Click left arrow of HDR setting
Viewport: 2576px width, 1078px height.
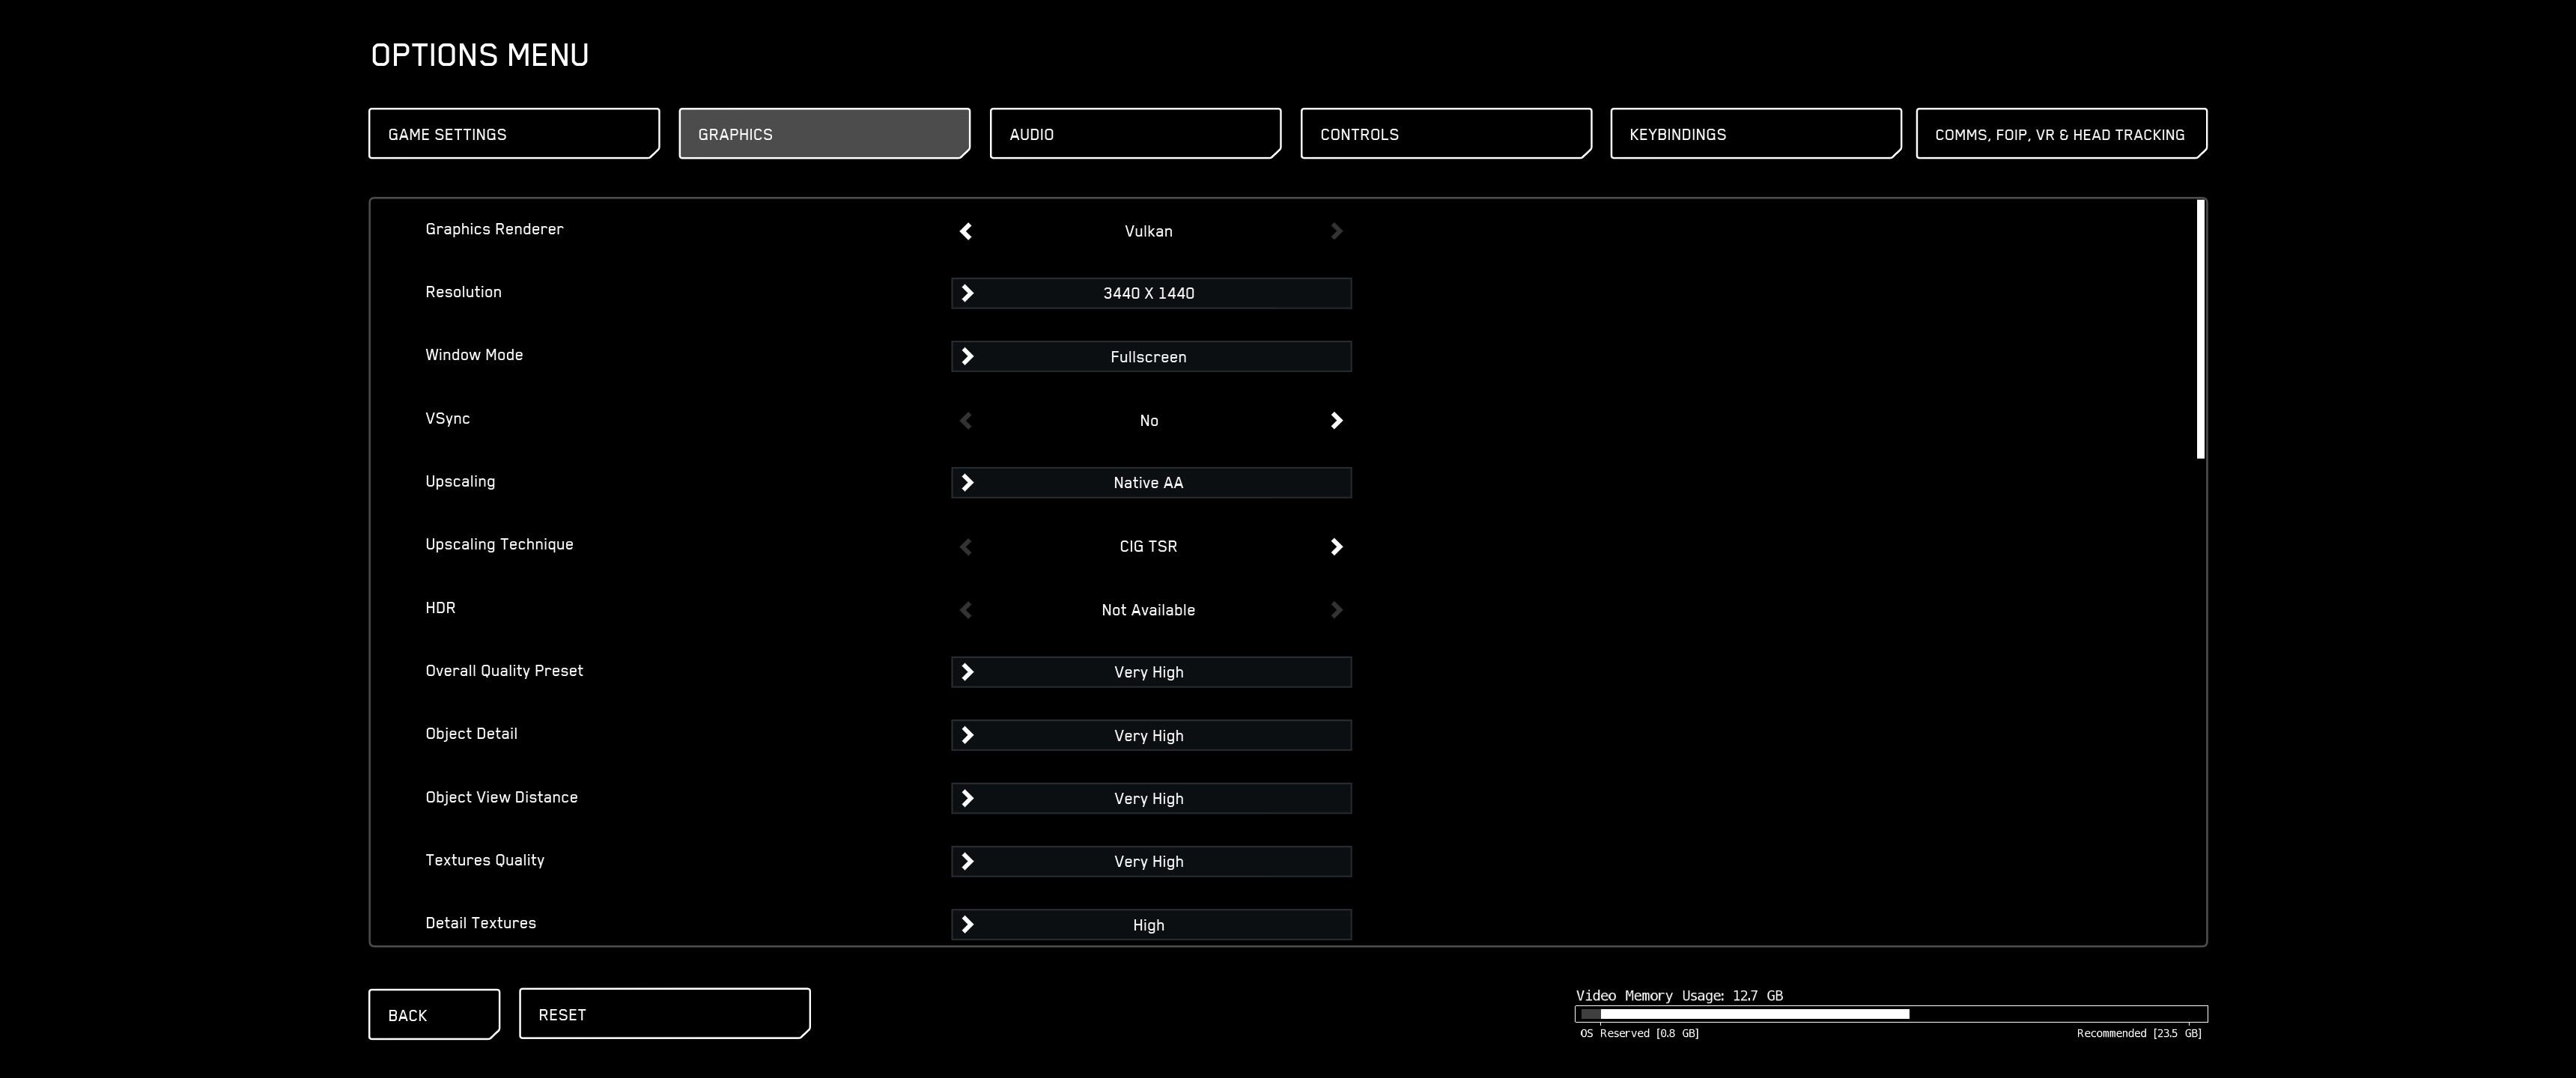[965, 610]
